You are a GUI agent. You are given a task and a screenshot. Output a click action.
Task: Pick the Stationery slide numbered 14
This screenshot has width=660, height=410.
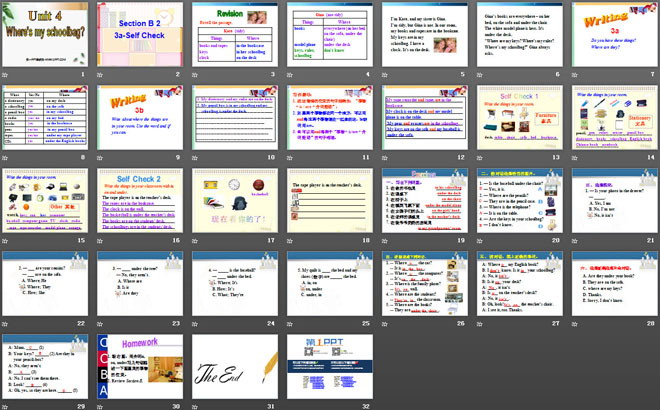(x=613, y=117)
